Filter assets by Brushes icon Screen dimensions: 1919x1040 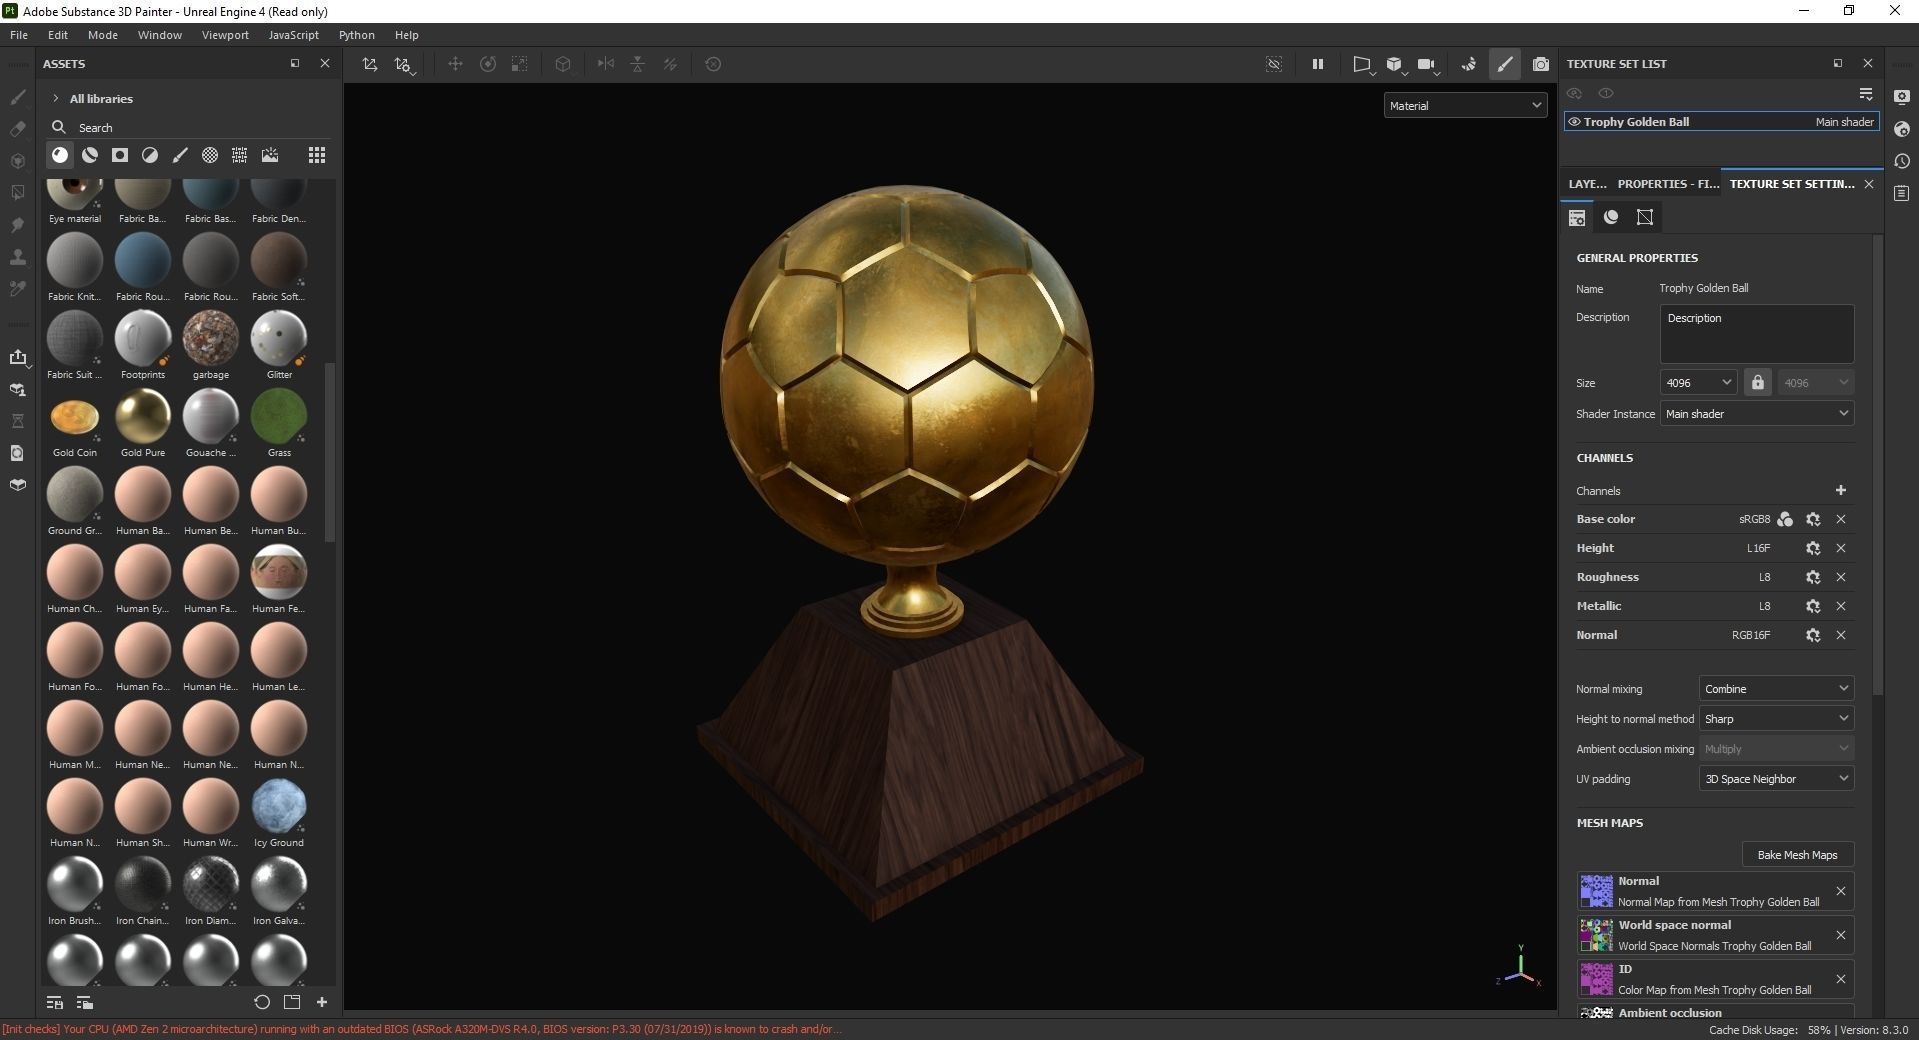click(180, 155)
